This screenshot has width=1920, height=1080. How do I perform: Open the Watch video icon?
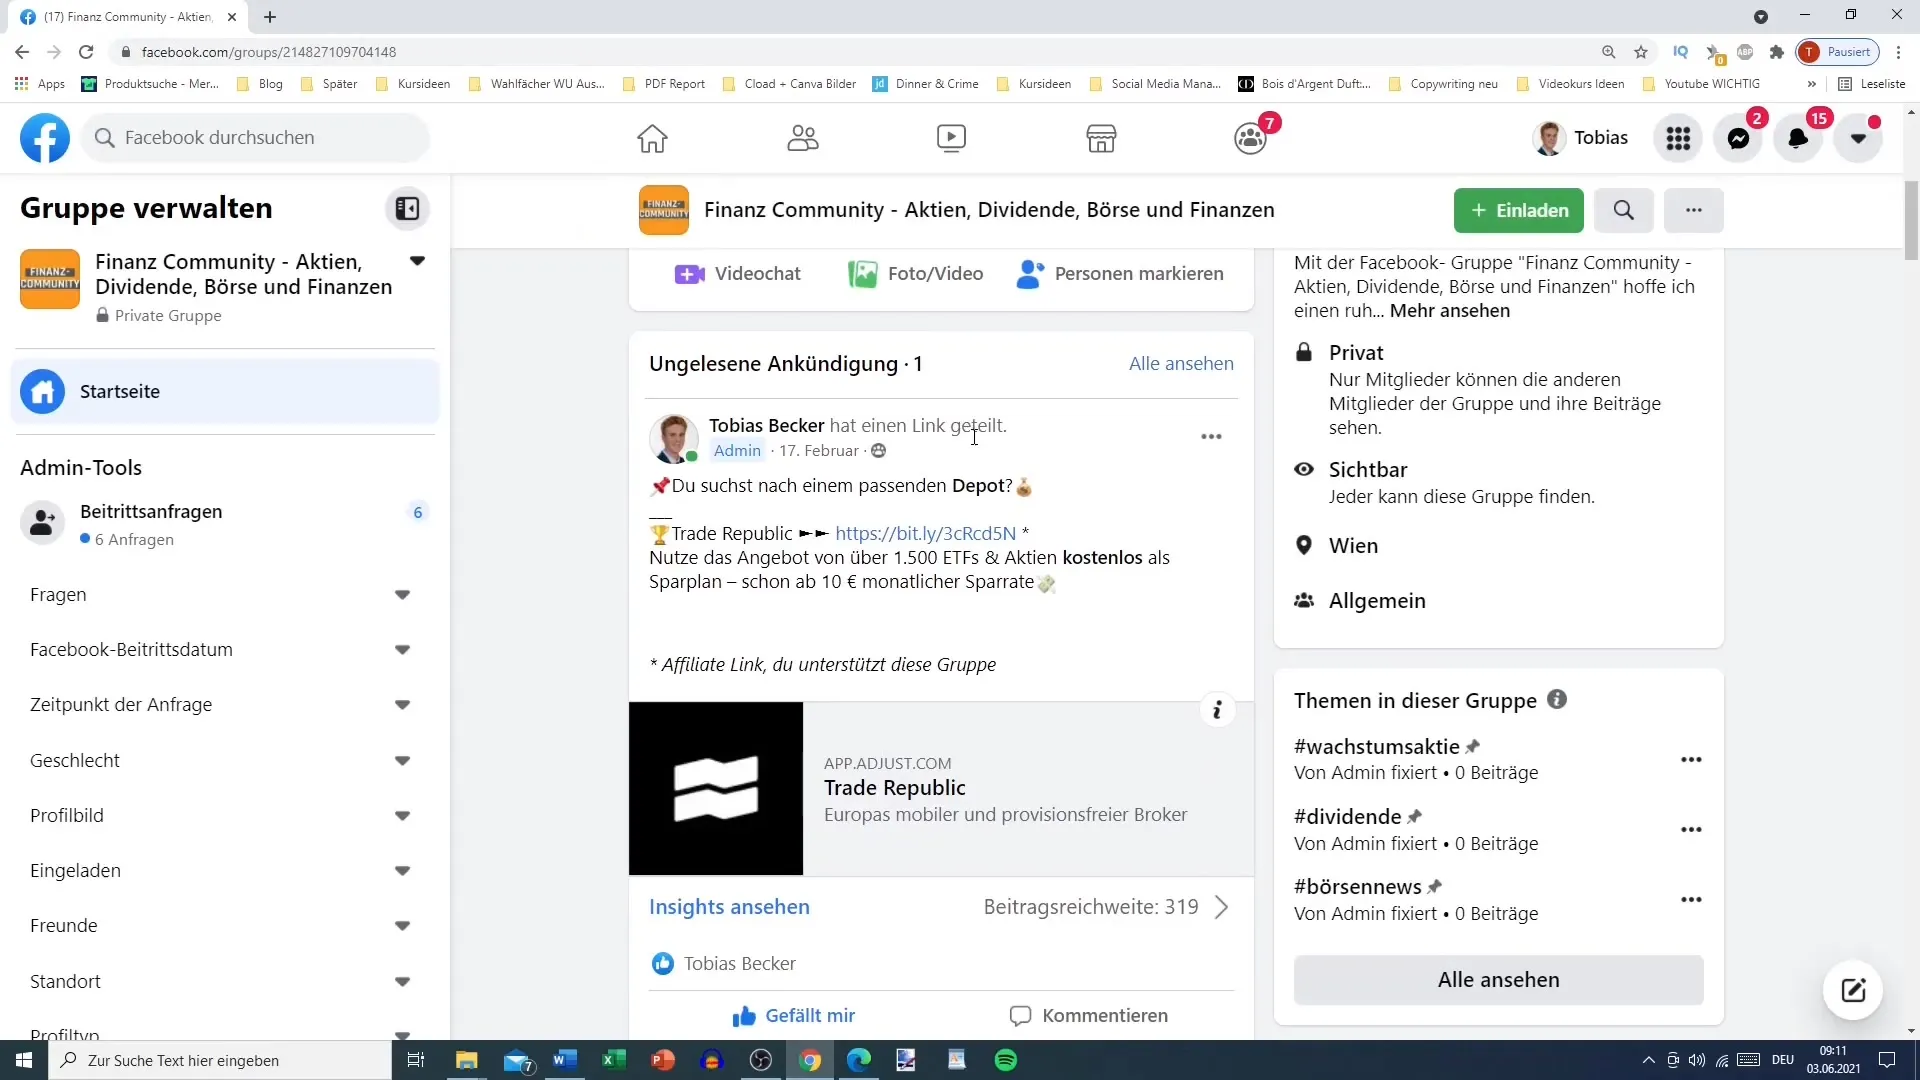(951, 138)
